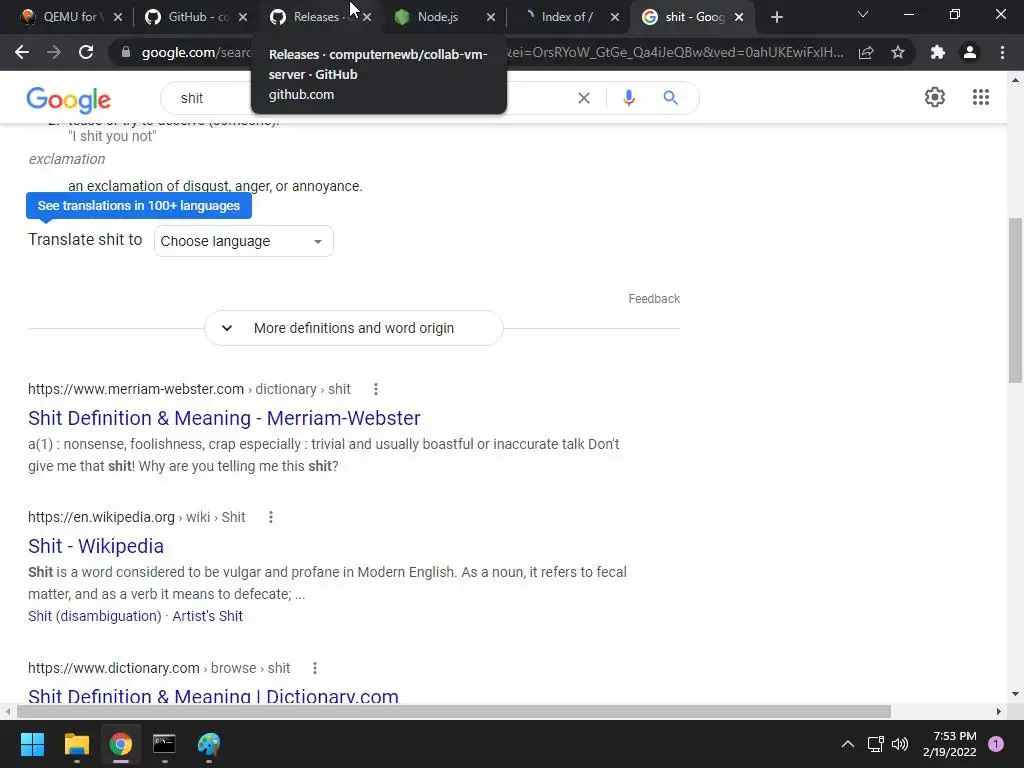
Task: Click the scroll-down arrow of vertical scrollbar
Action: pos(1015,694)
